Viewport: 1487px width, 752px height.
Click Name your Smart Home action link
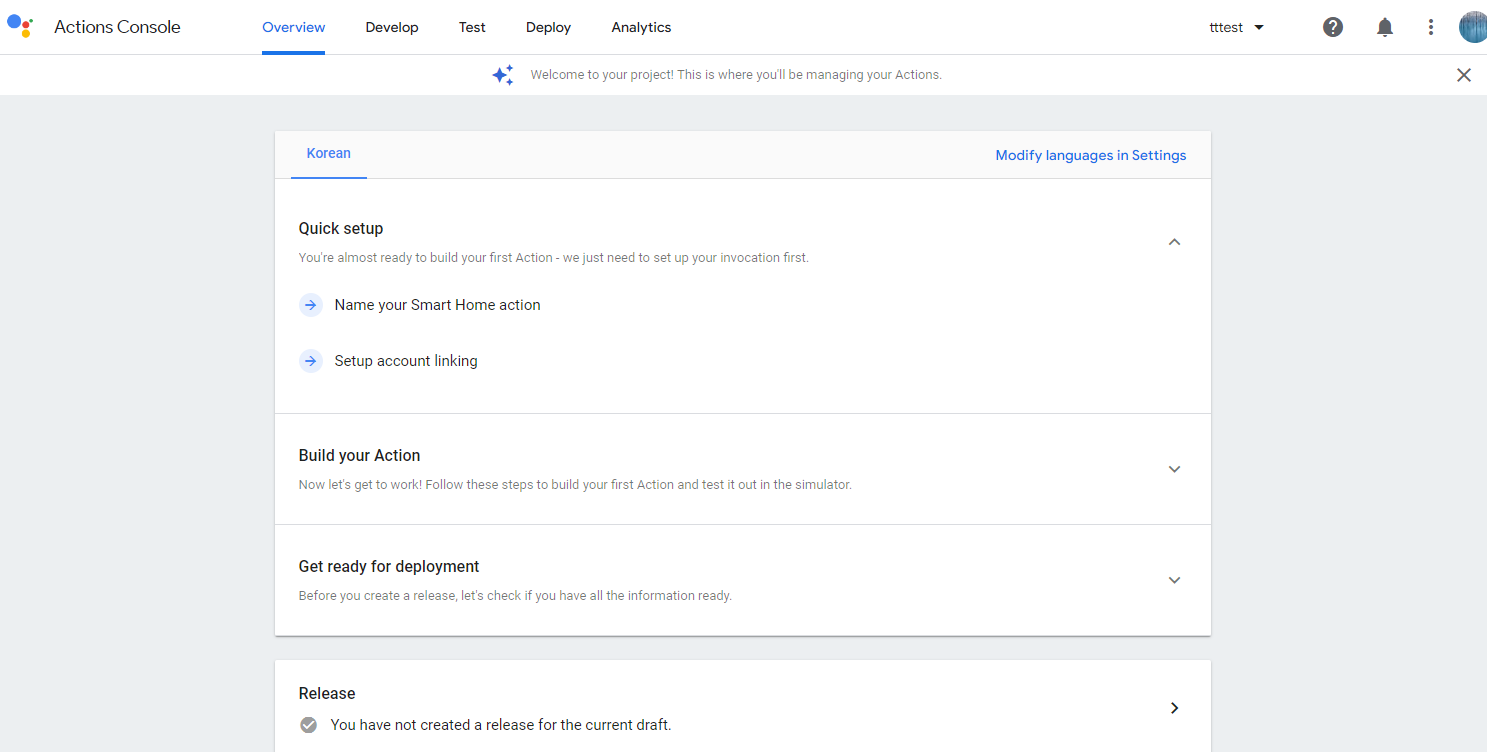[x=437, y=305]
